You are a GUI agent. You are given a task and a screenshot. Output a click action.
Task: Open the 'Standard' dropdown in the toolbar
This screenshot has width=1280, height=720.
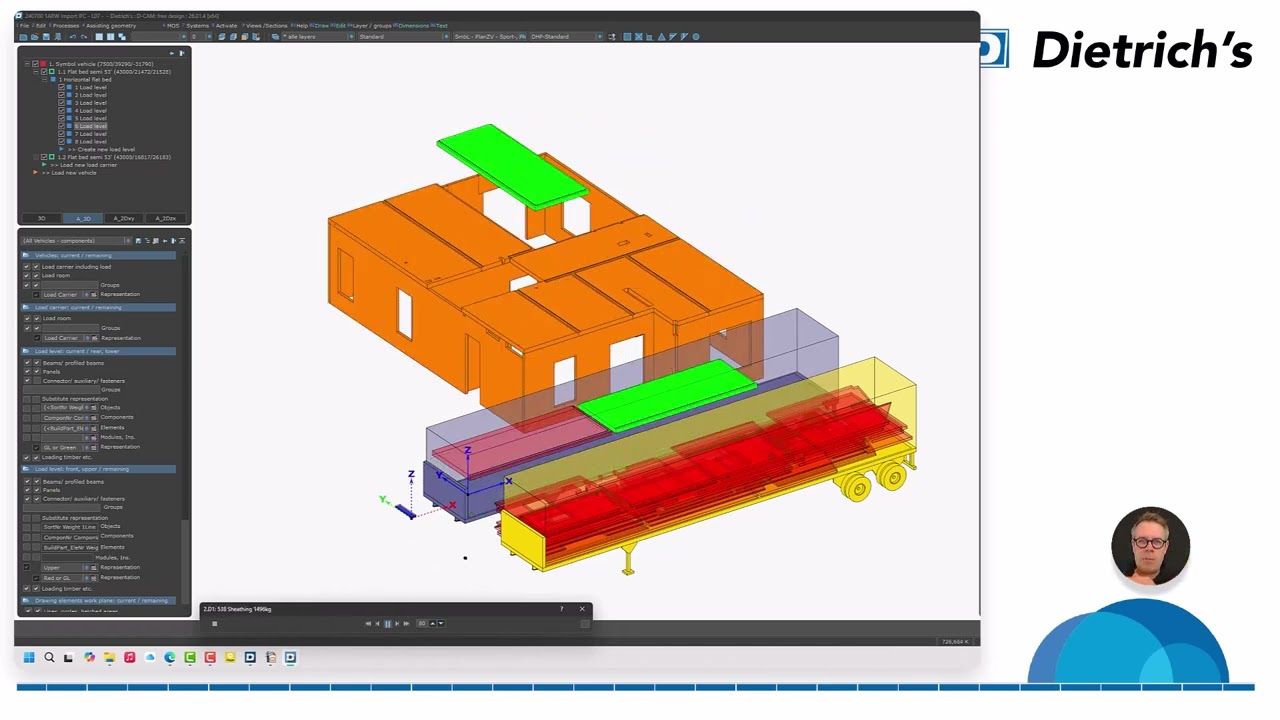tap(447, 37)
